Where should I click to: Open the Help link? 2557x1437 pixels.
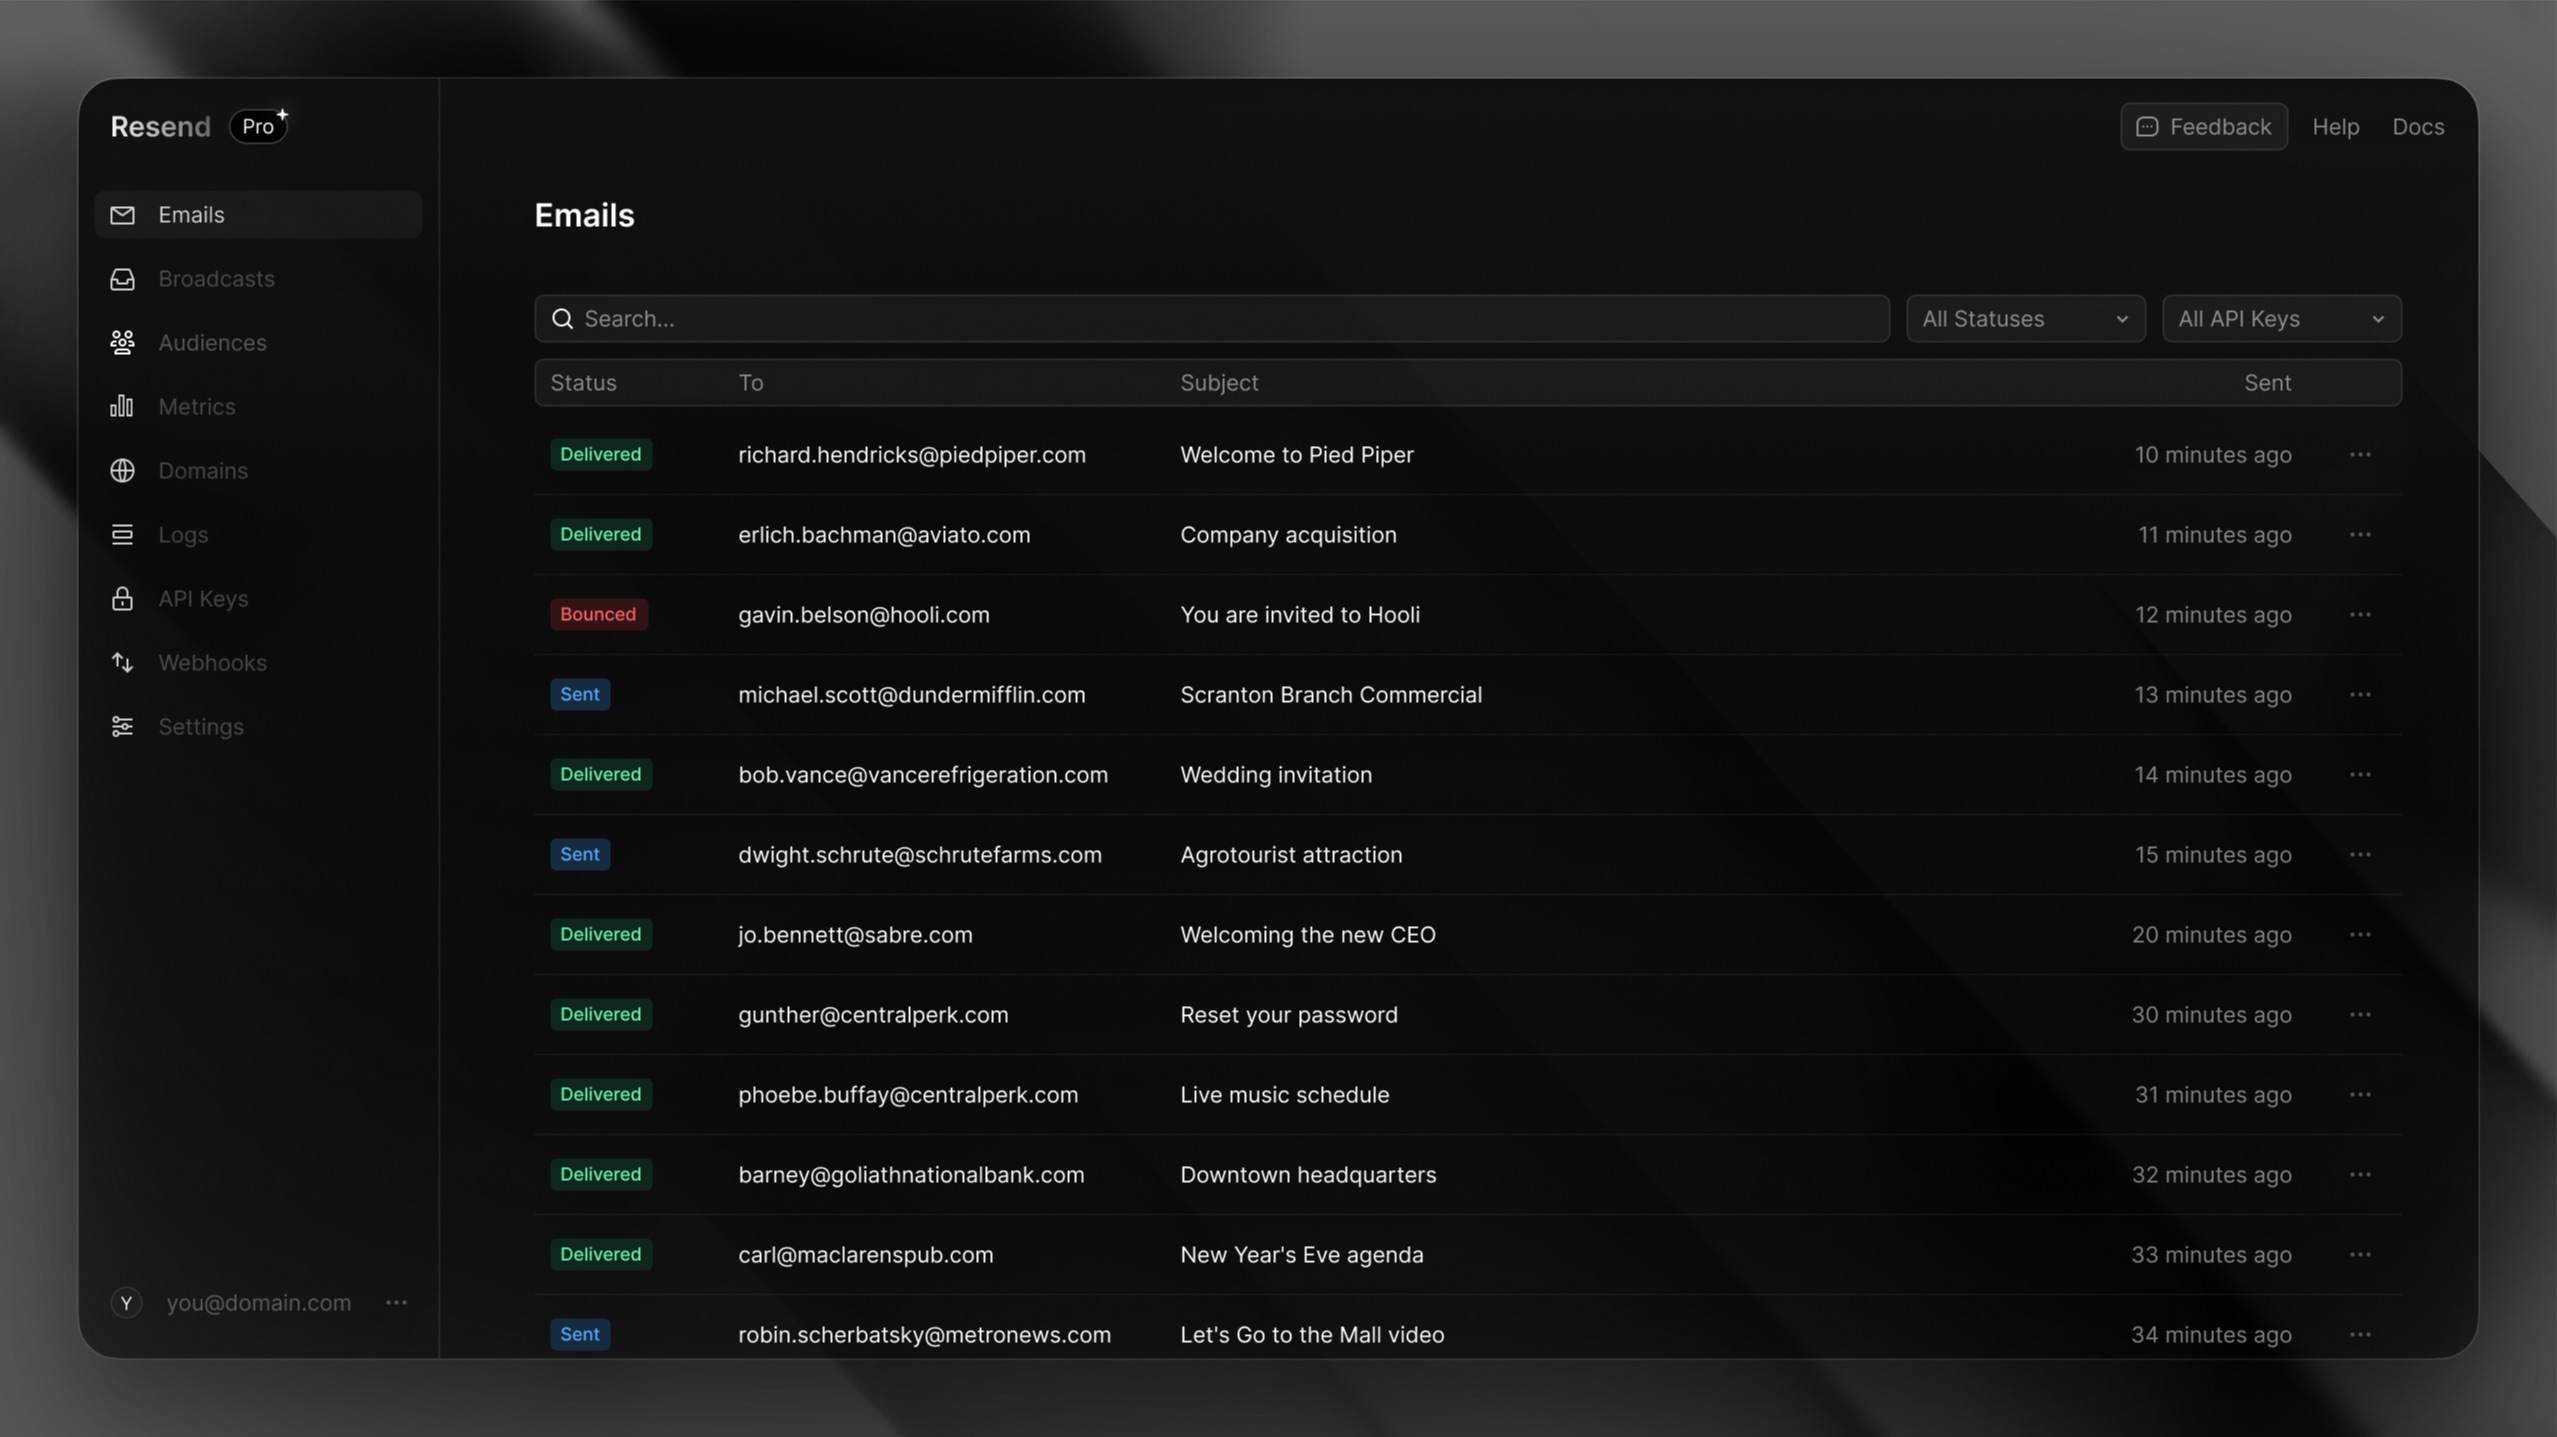pyautogui.click(x=2336, y=126)
